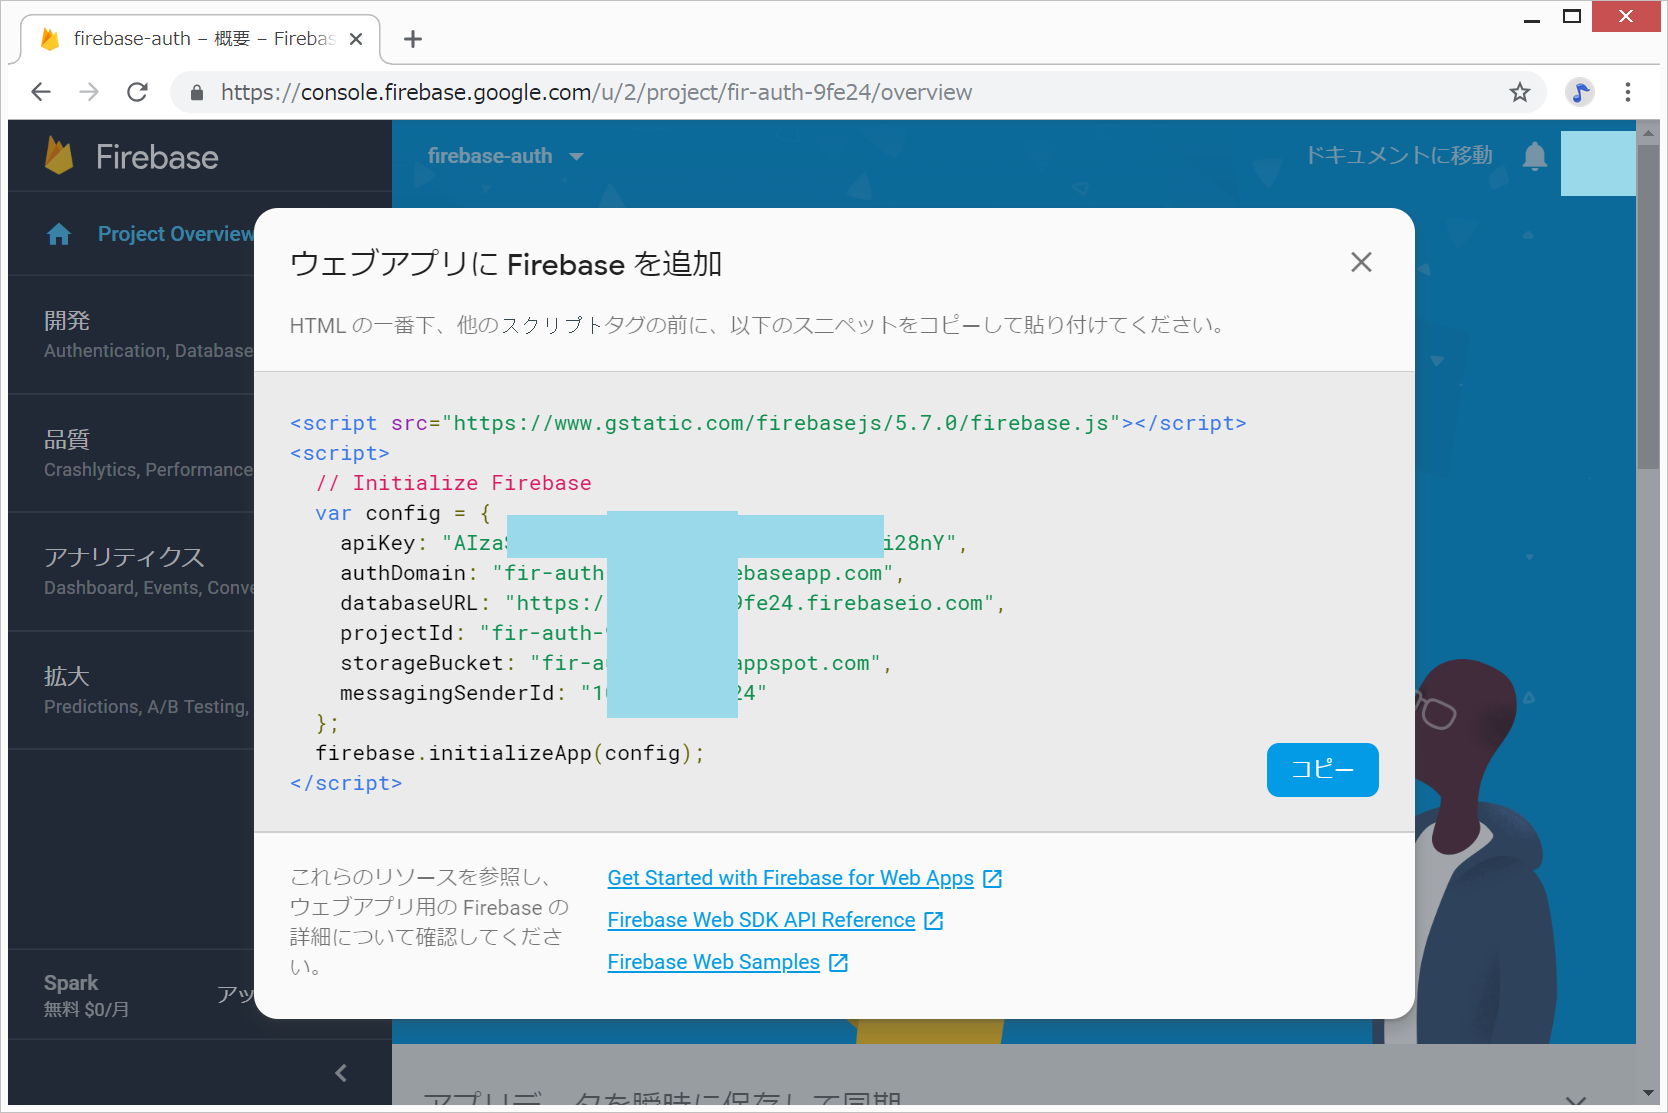Go back to the previous page

click(x=41, y=93)
